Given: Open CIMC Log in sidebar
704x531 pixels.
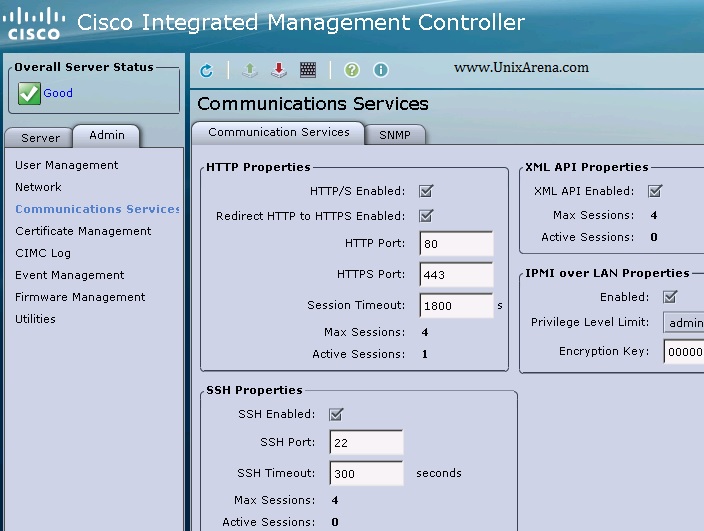Looking at the screenshot, I should point(43,253).
